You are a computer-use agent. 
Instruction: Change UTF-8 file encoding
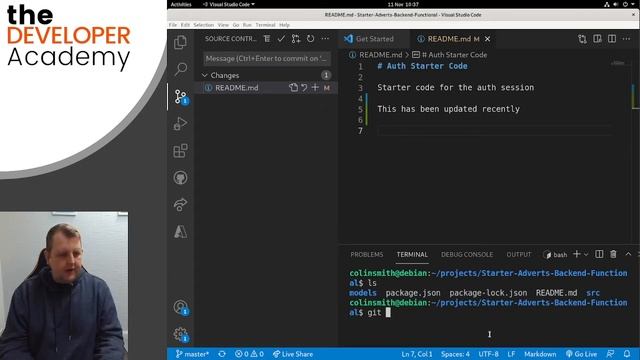coord(489,354)
